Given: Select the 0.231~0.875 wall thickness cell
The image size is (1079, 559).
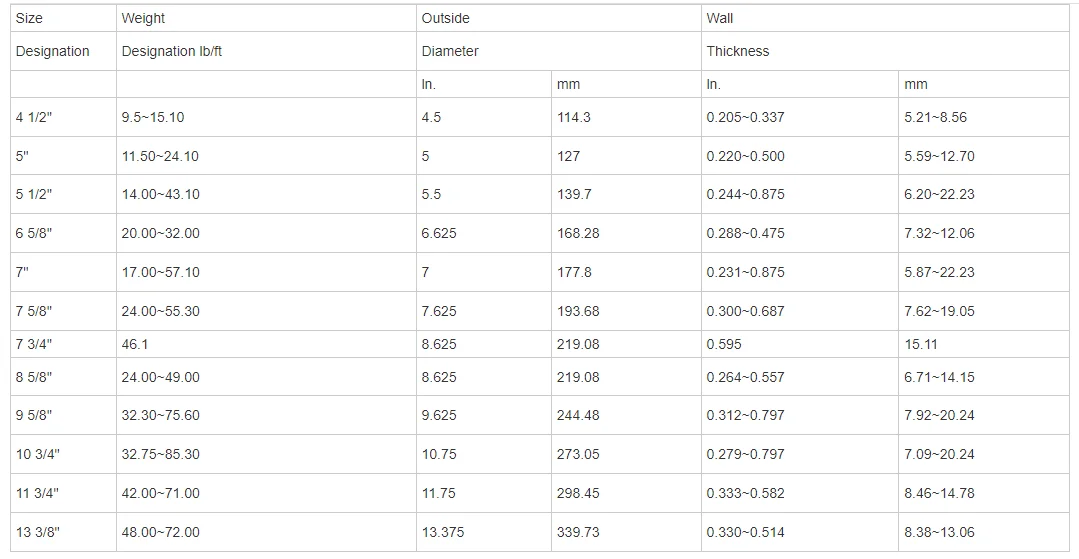Looking at the screenshot, I should click(800, 273).
